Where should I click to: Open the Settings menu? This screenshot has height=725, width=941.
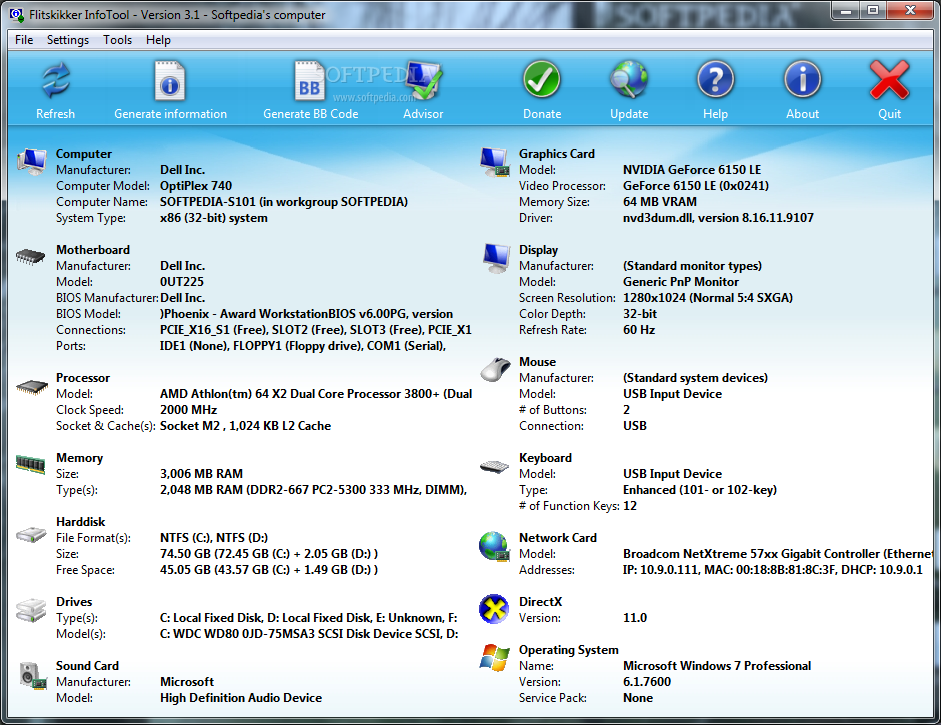68,40
